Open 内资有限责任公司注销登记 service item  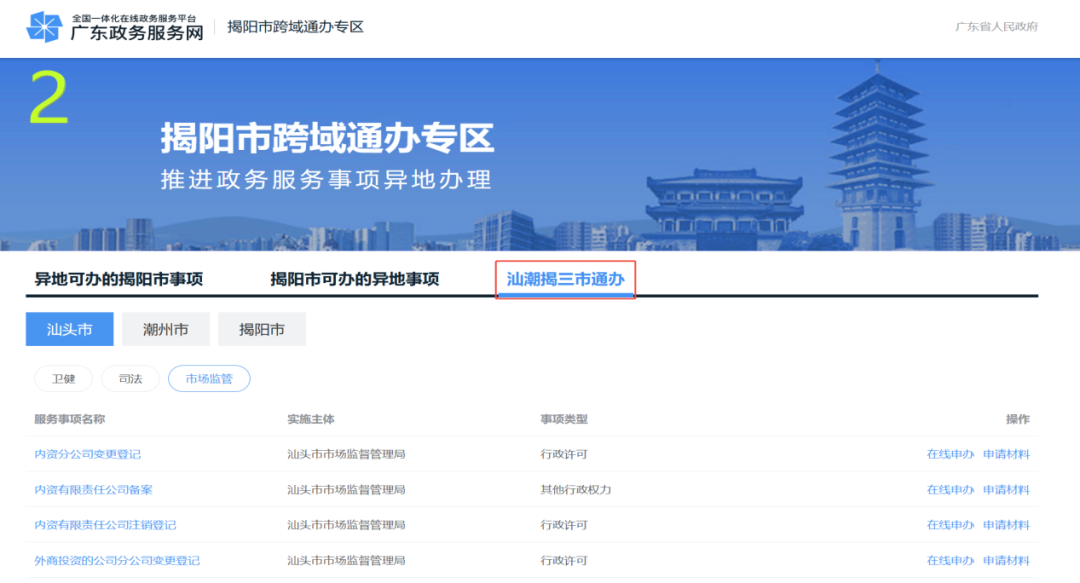click(x=105, y=525)
